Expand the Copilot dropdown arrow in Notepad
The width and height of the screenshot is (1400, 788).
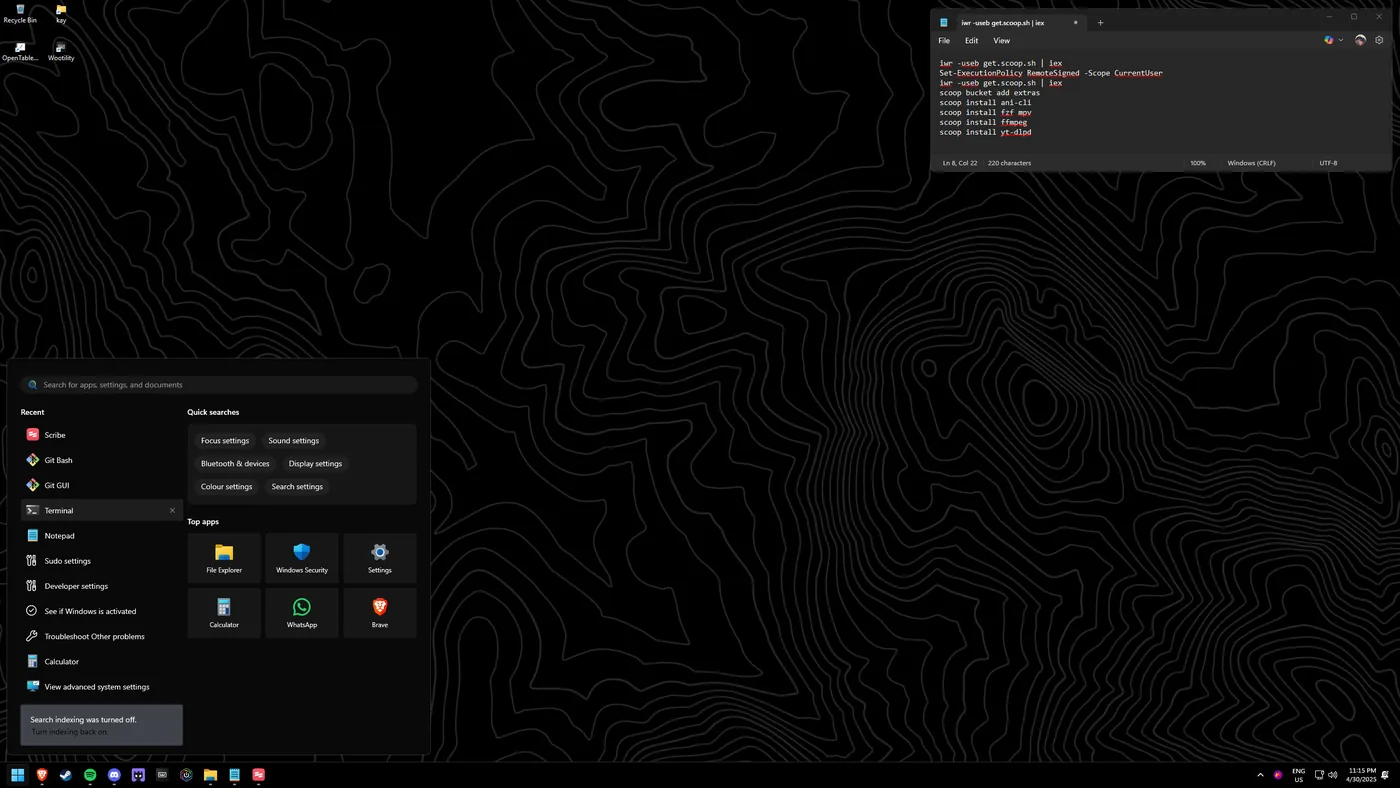[x=1341, y=41]
